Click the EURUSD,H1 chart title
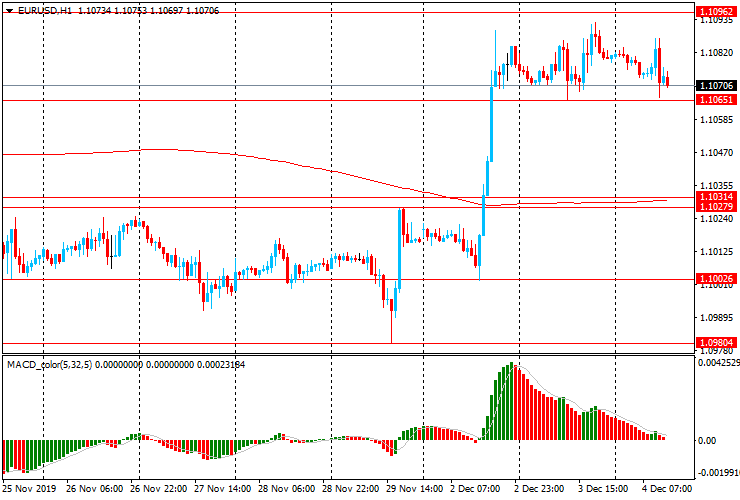This screenshot has width=740, height=500. 45,10
